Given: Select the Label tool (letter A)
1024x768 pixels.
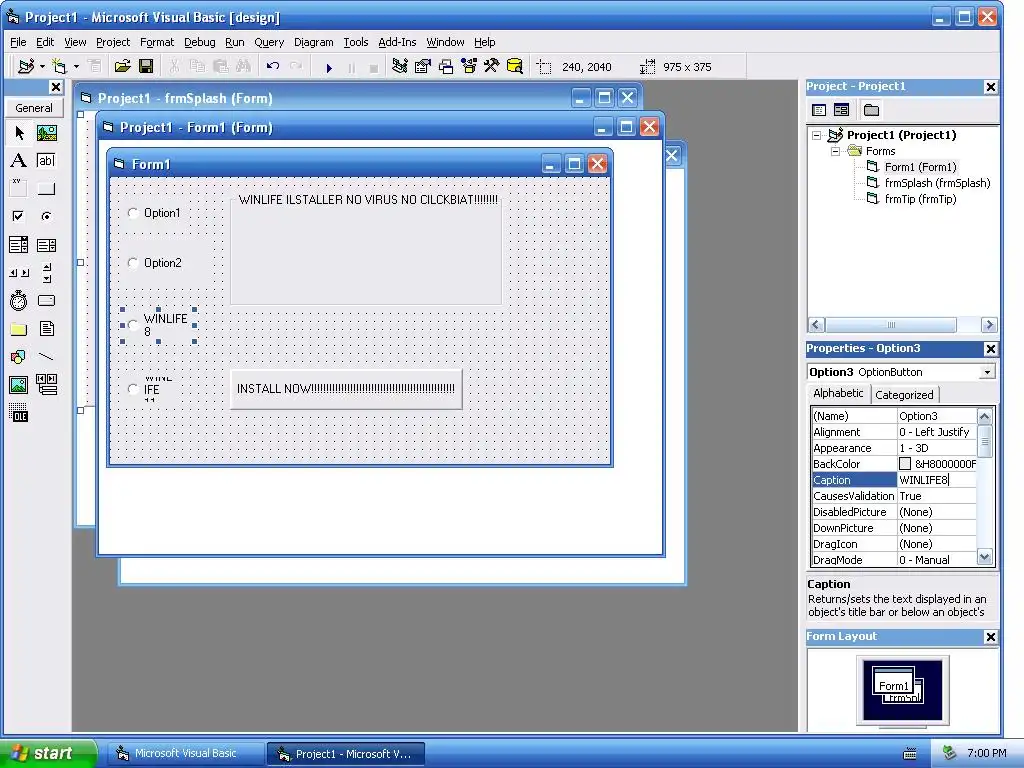Looking at the screenshot, I should click(x=19, y=161).
